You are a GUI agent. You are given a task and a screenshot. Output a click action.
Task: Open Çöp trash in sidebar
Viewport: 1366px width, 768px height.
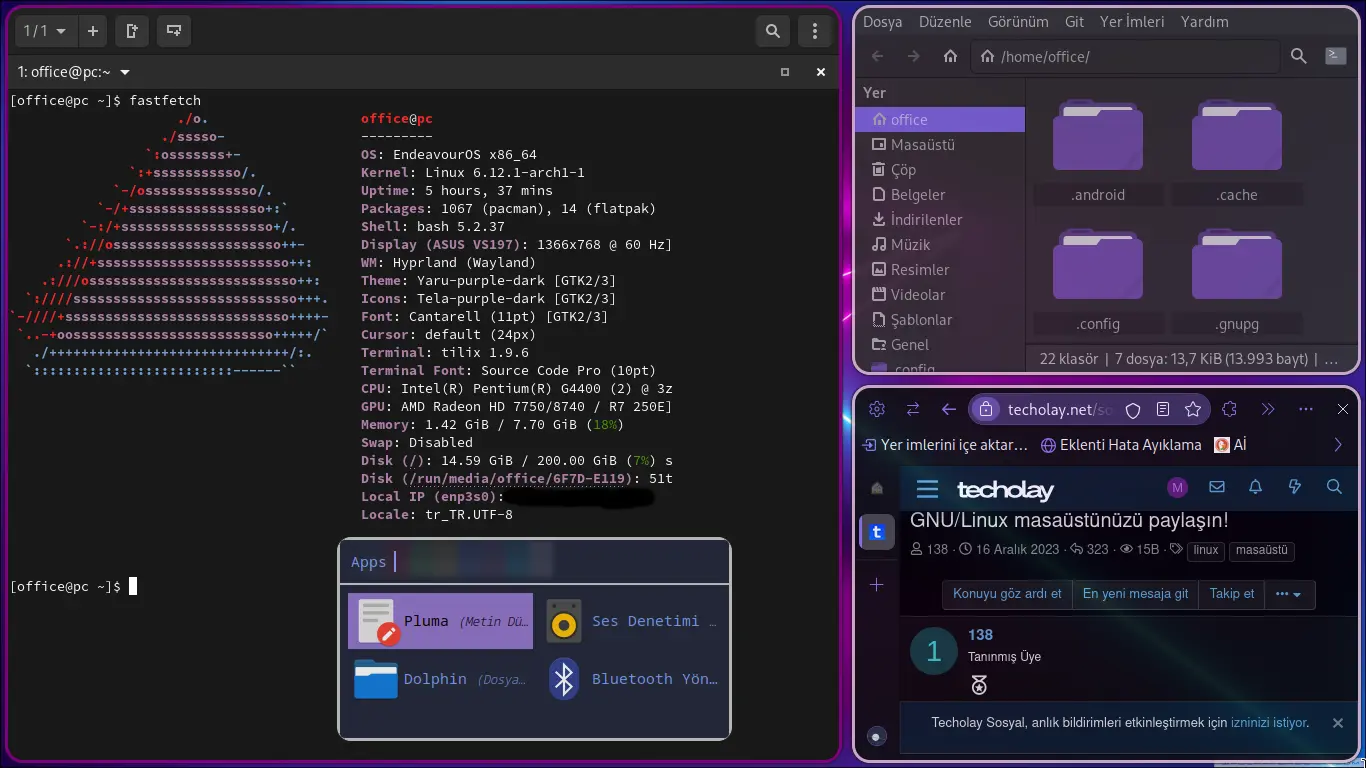coord(940,169)
